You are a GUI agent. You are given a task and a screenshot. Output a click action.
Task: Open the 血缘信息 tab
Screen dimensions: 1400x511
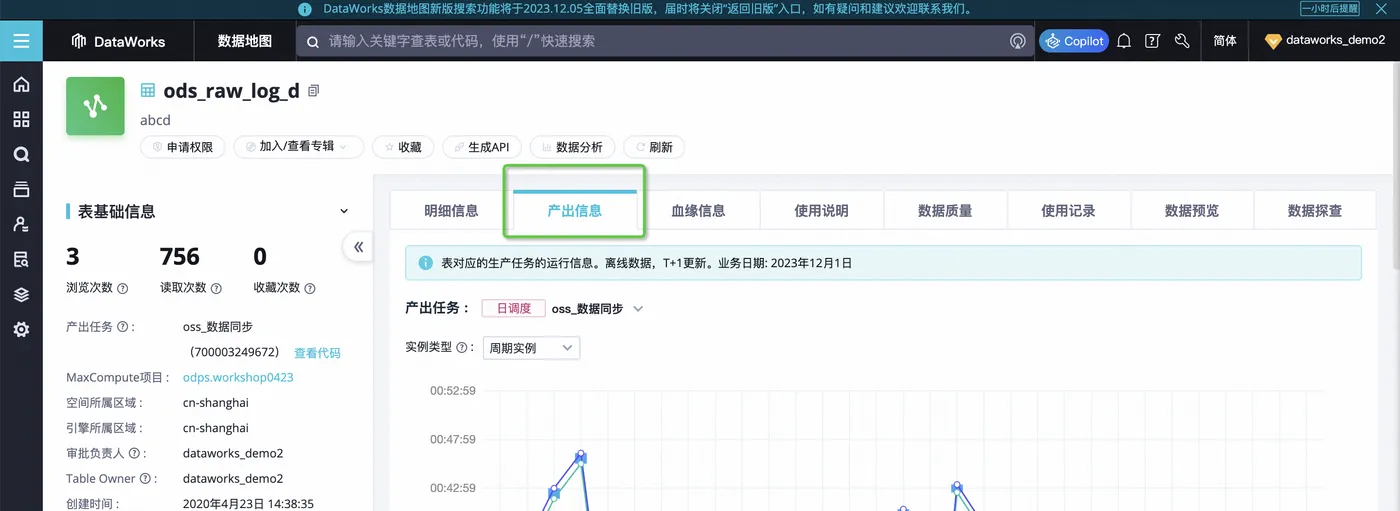pos(698,211)
